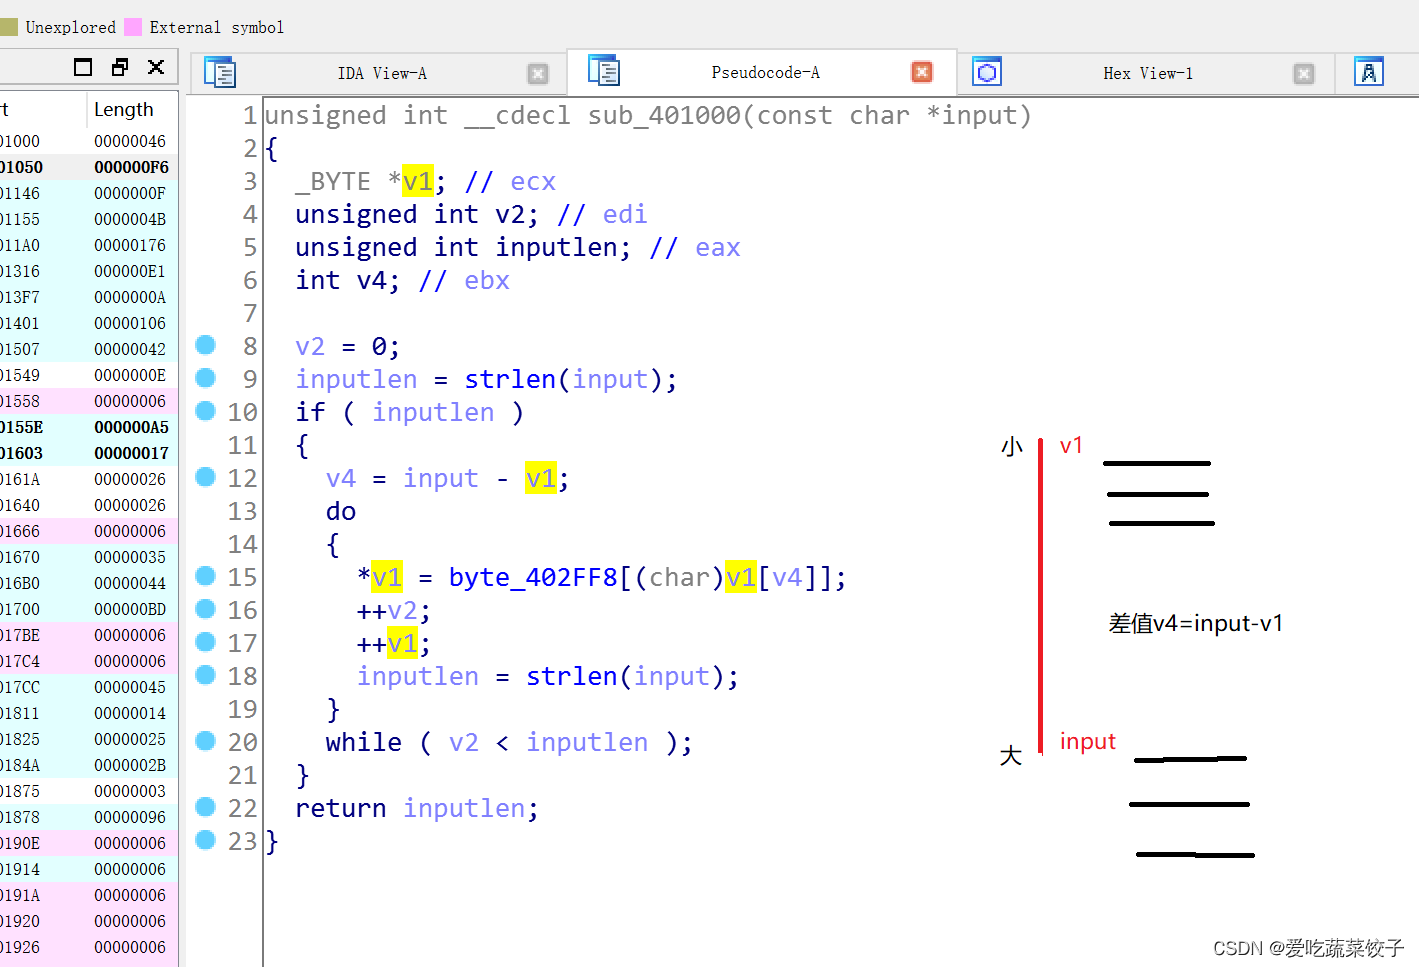Switch to the Pseudocode-A tab
1419x967 pixels.
point(765,72)
